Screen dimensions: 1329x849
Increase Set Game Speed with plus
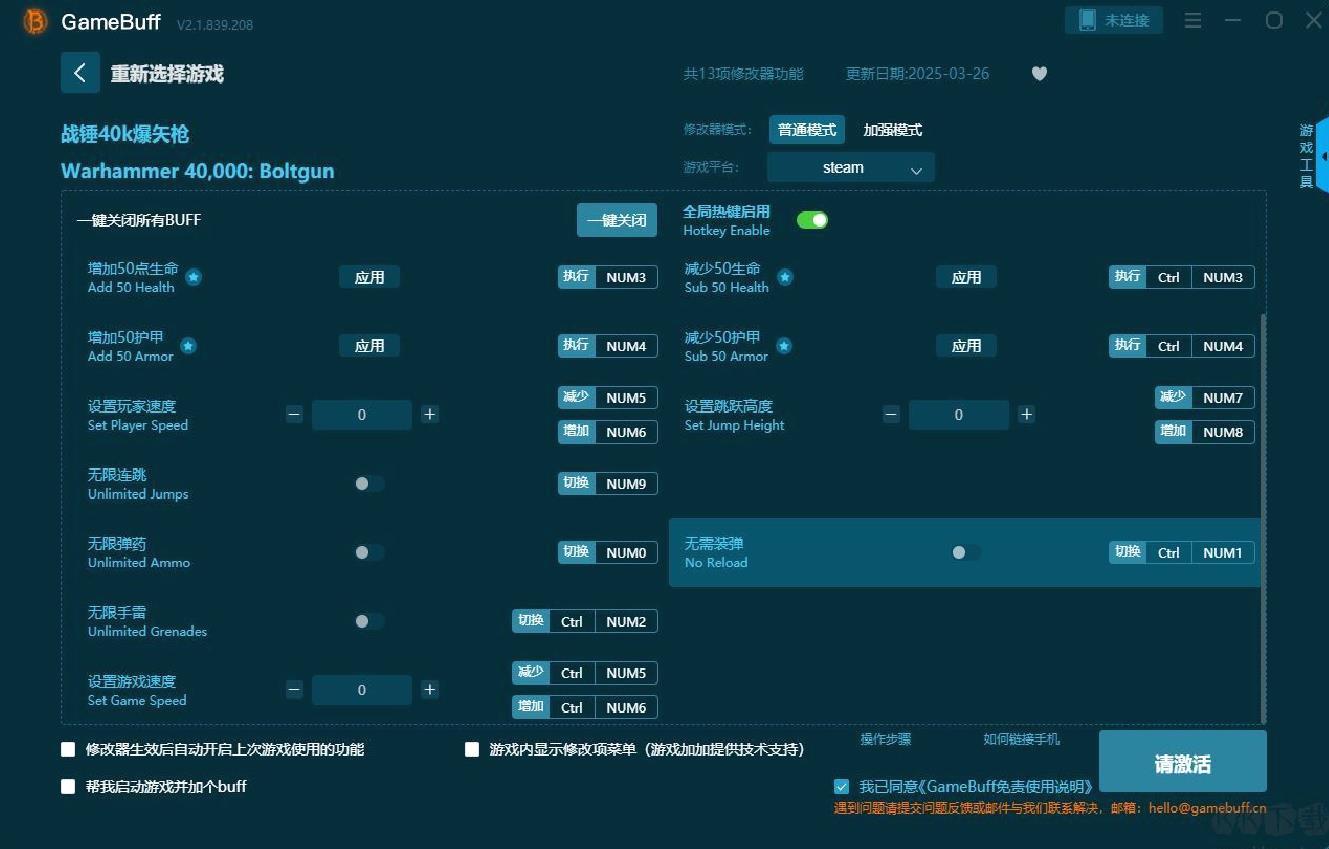[429, 689]
